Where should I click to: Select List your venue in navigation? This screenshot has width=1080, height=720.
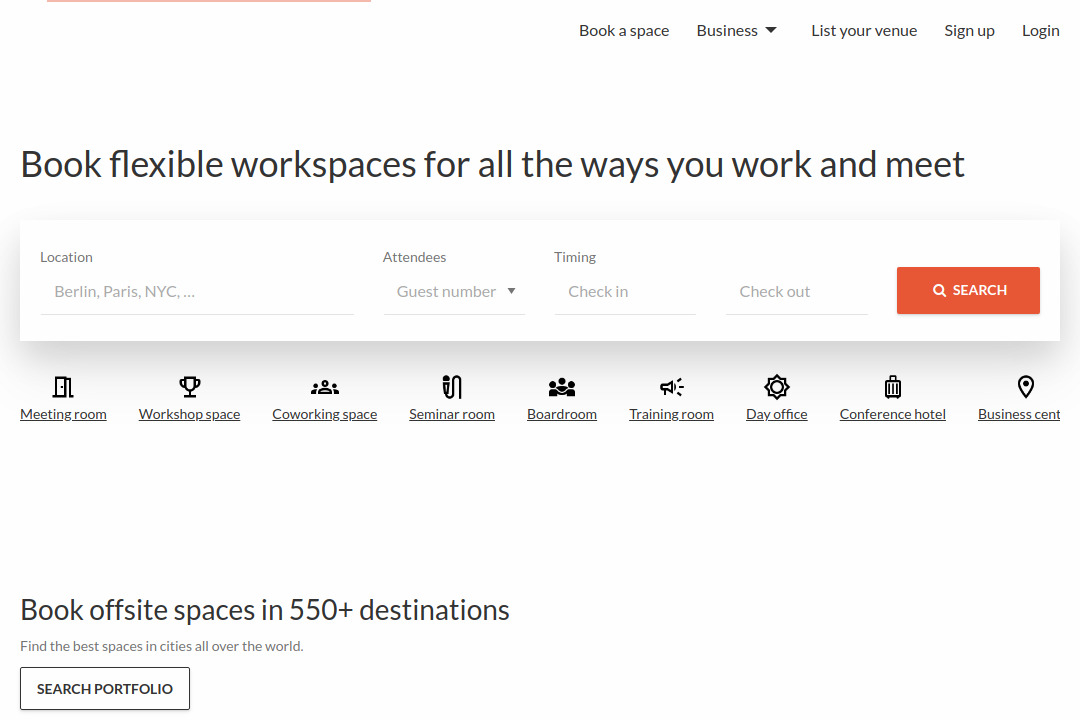(864, 30)
